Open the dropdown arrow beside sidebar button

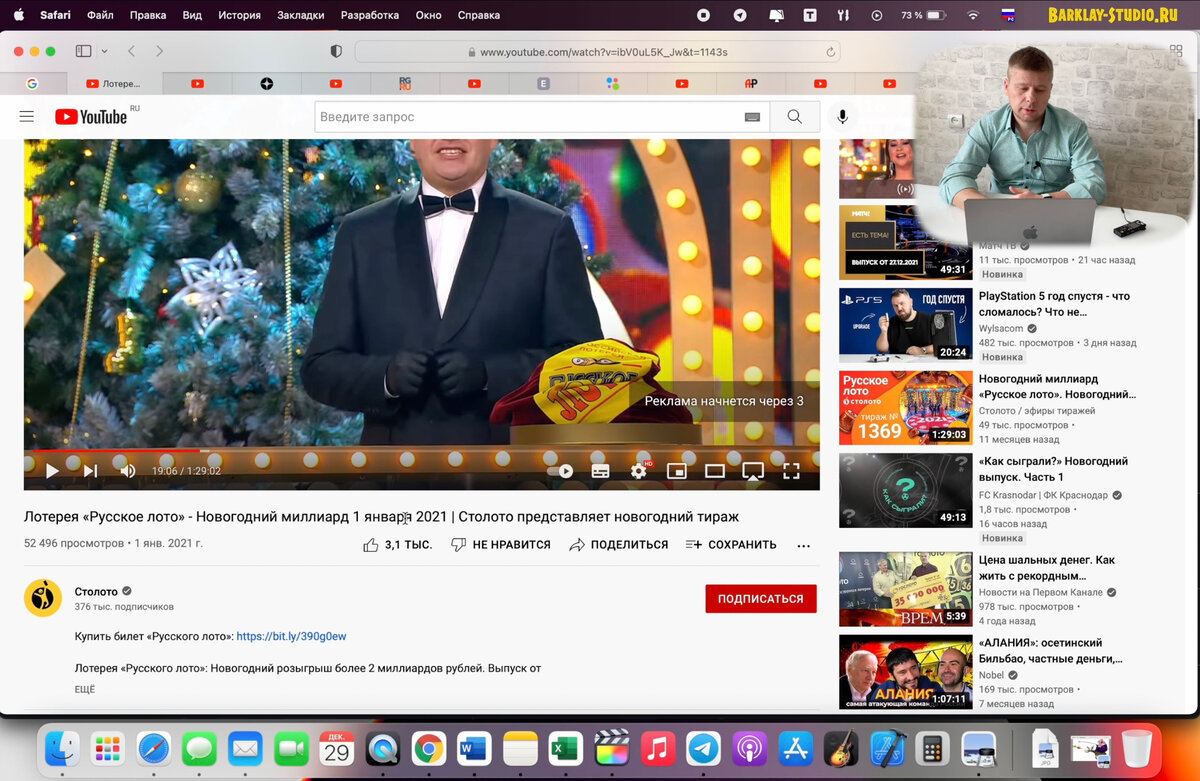coord(103,51)
